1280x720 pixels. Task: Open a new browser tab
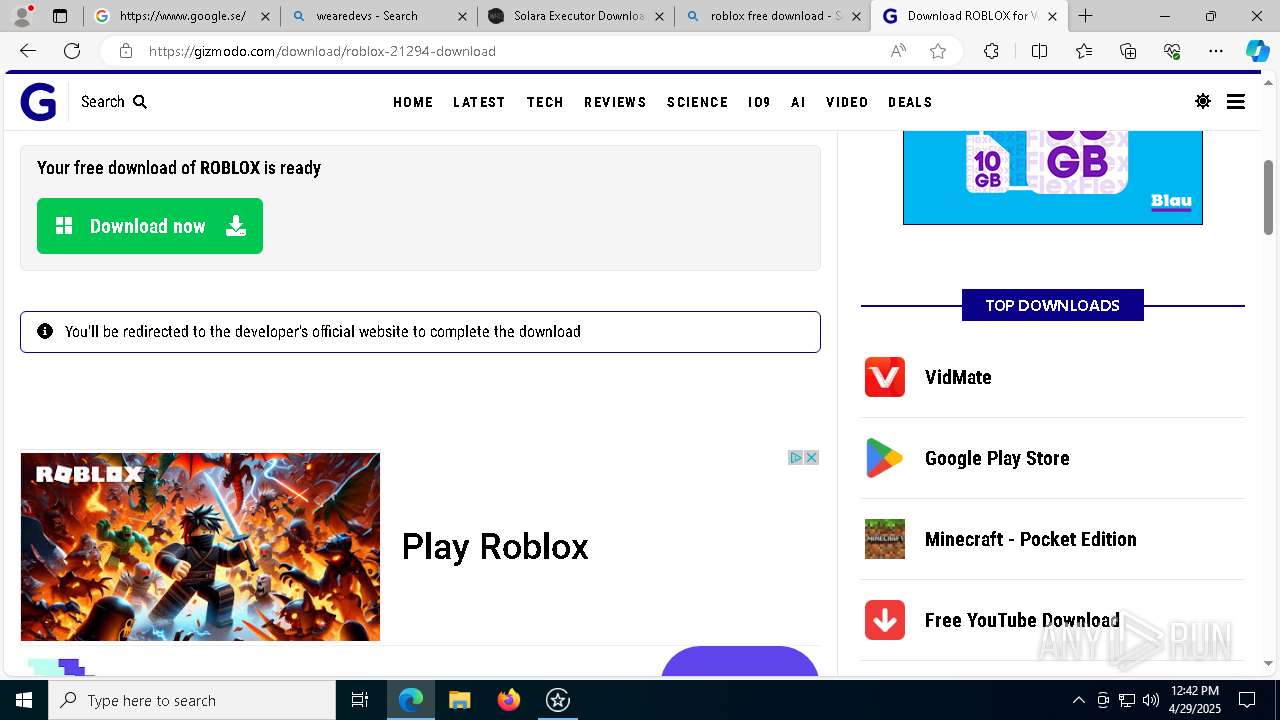[x=1086, y=16]
